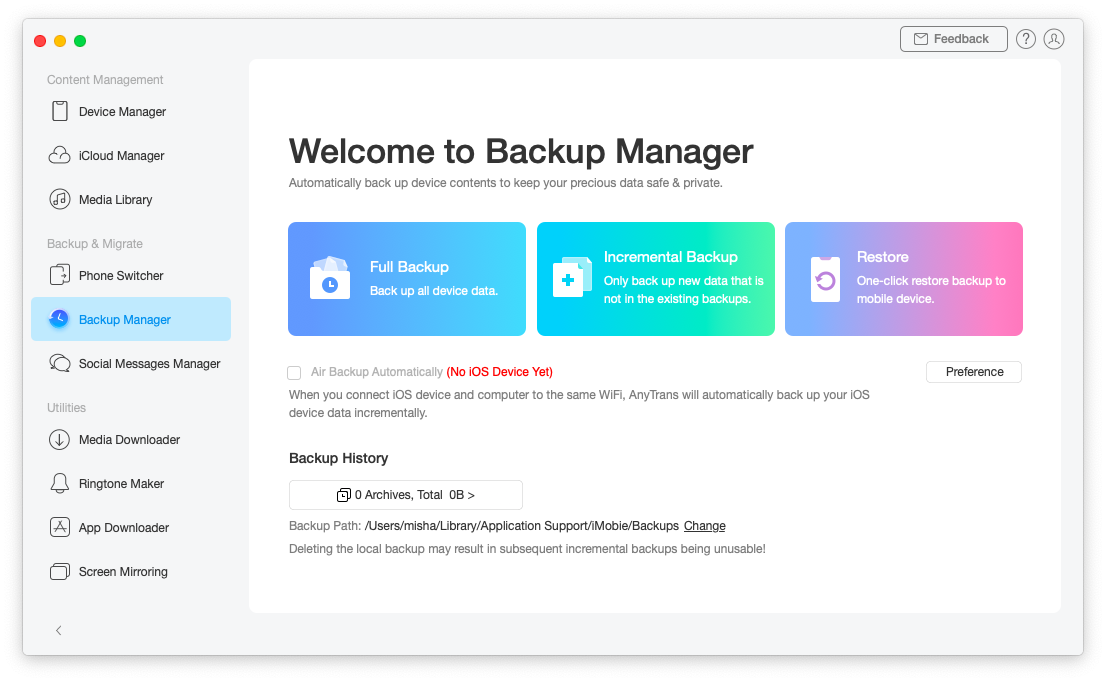
Task: Click the App Downloader icon
Action: (x=60, y=527)
